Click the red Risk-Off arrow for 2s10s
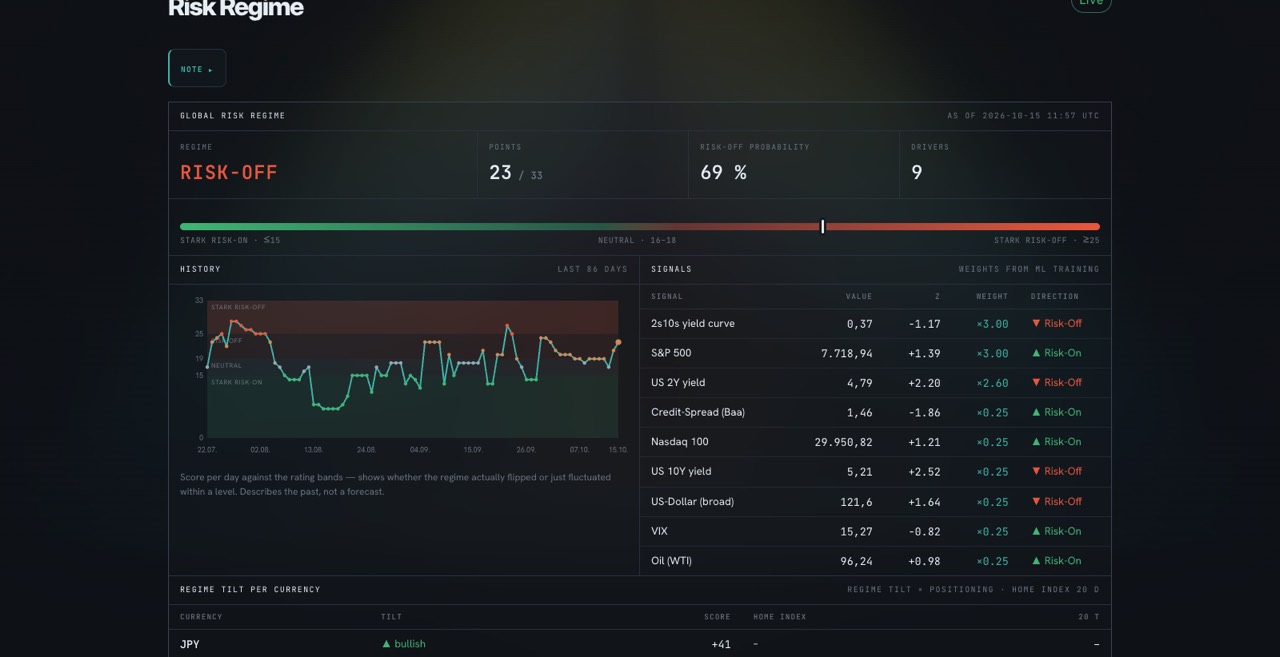The width and height of the screenshot is (1280, 657). coord(1036,324)
